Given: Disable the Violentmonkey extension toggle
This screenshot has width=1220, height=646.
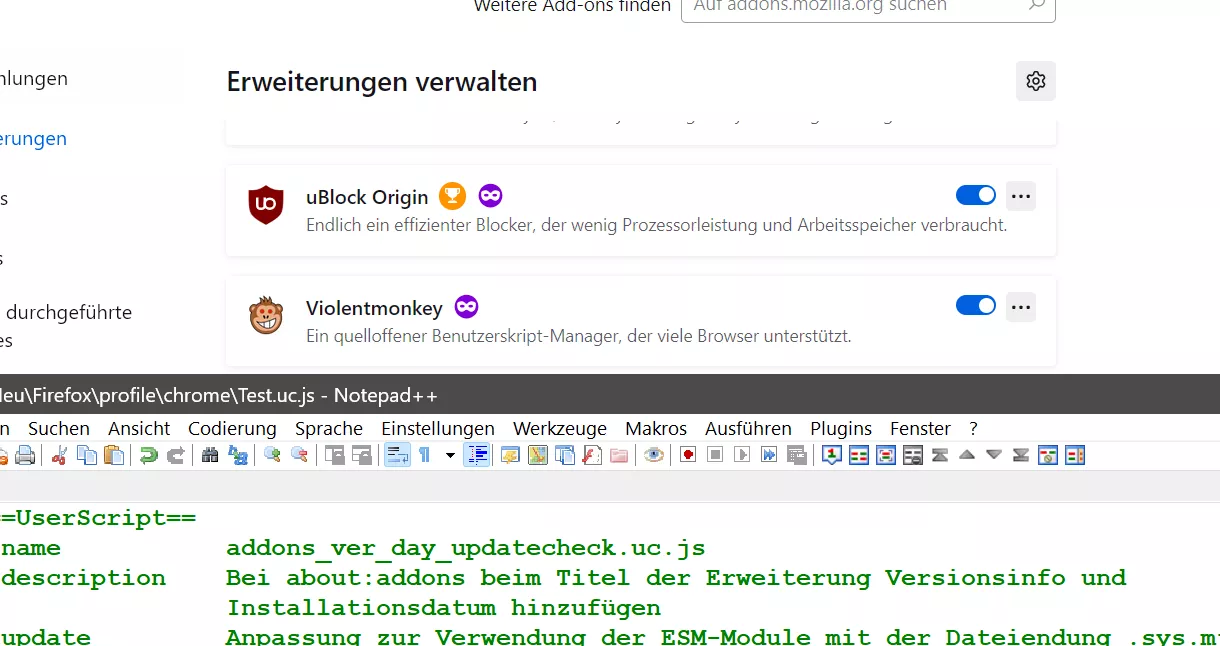Looking at the screenshot, I should tap(976, 305).
